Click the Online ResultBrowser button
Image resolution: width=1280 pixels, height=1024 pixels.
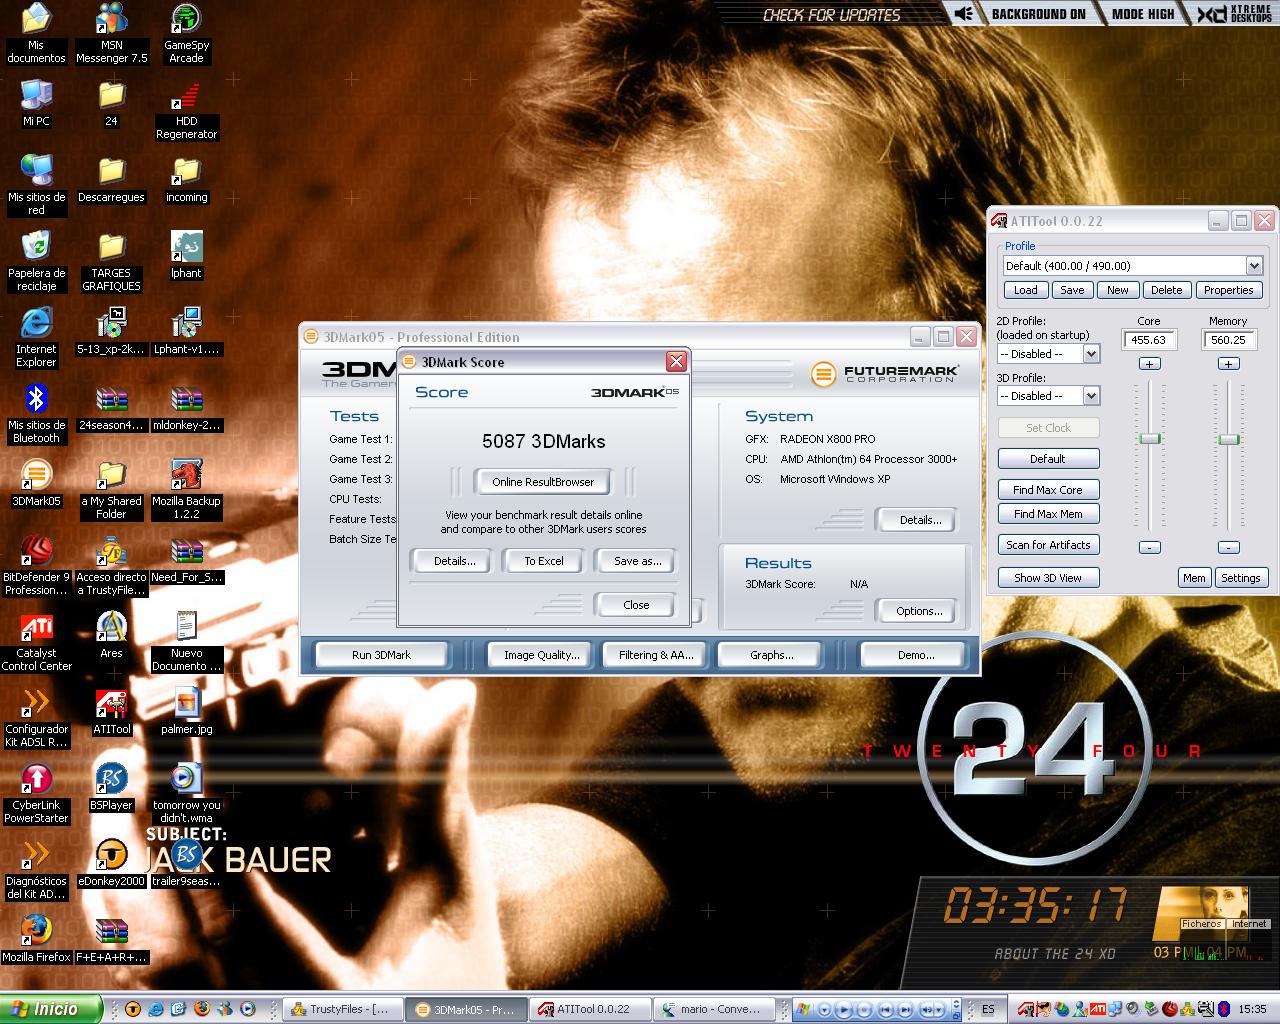pos(543,482)
